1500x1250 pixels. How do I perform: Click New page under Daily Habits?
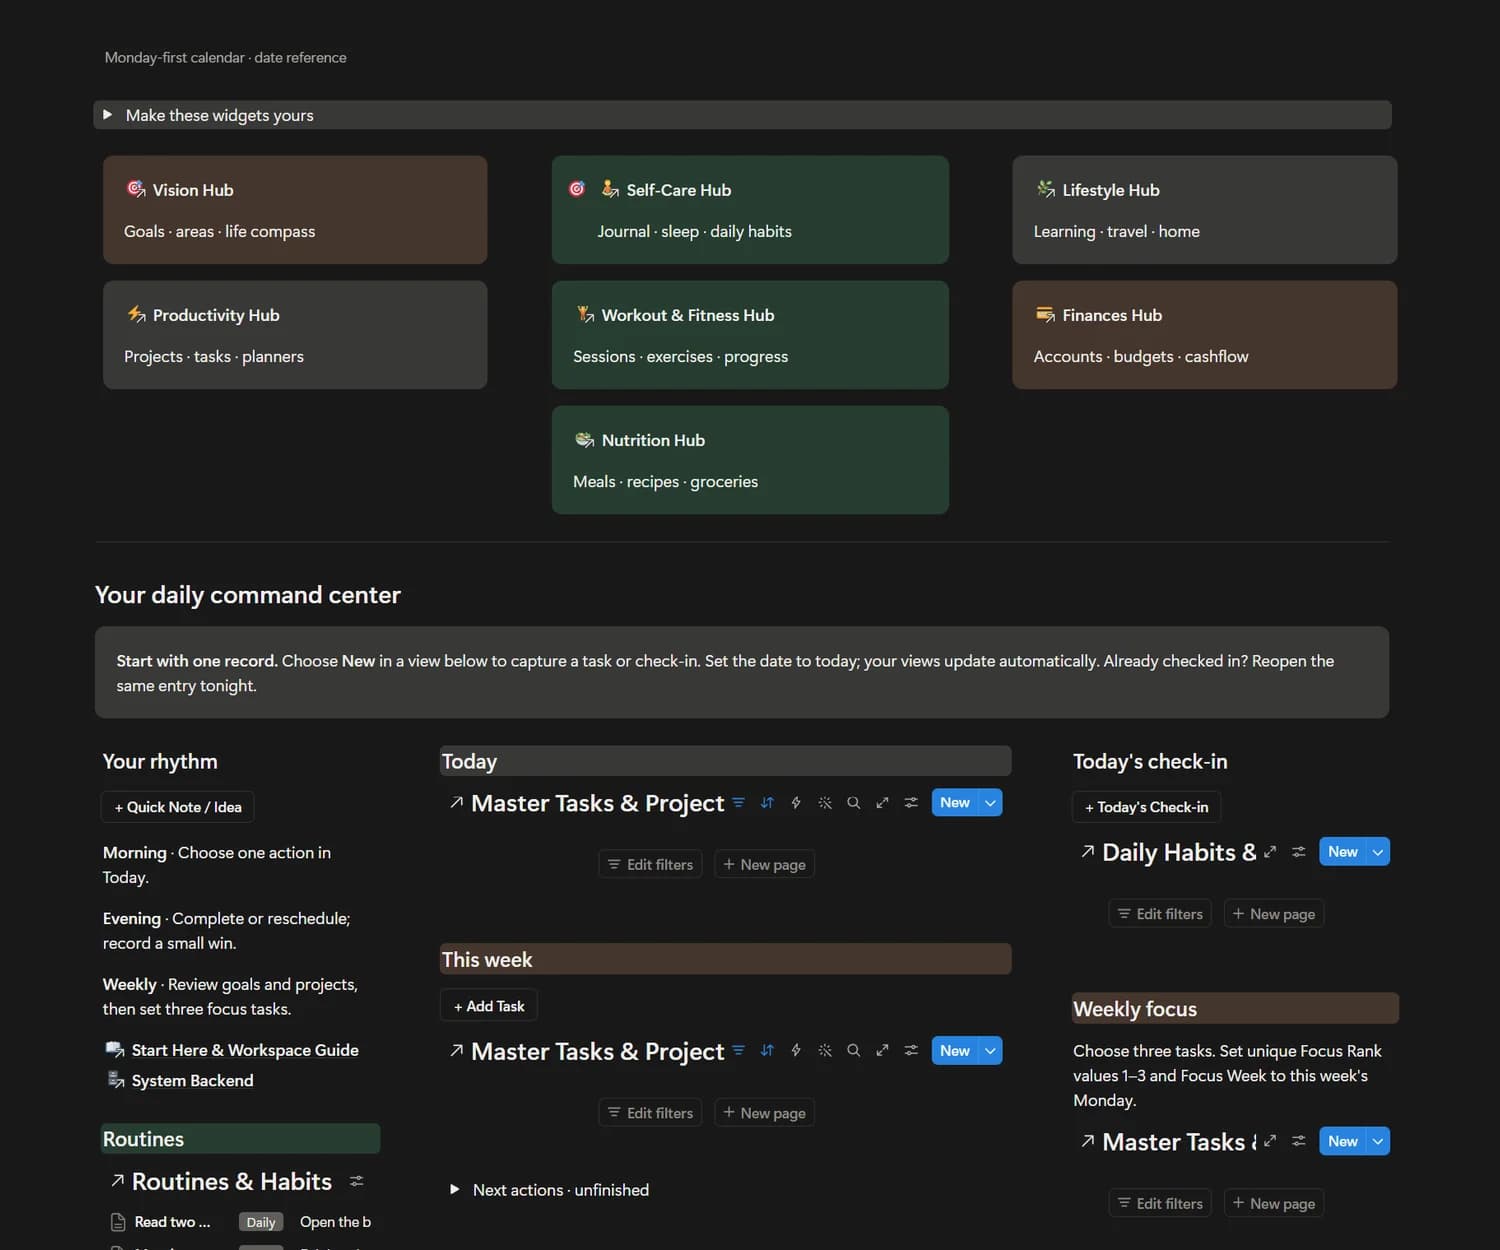pos(1274,914)
